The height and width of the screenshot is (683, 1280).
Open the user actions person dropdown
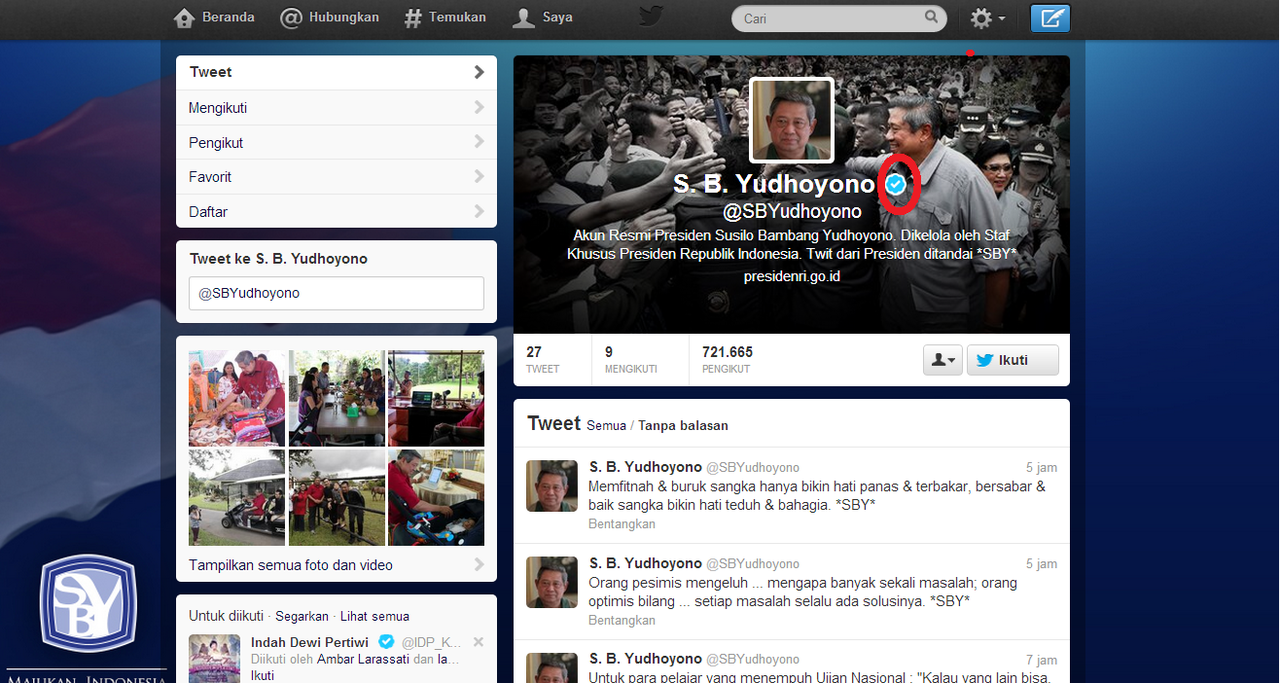943,360
